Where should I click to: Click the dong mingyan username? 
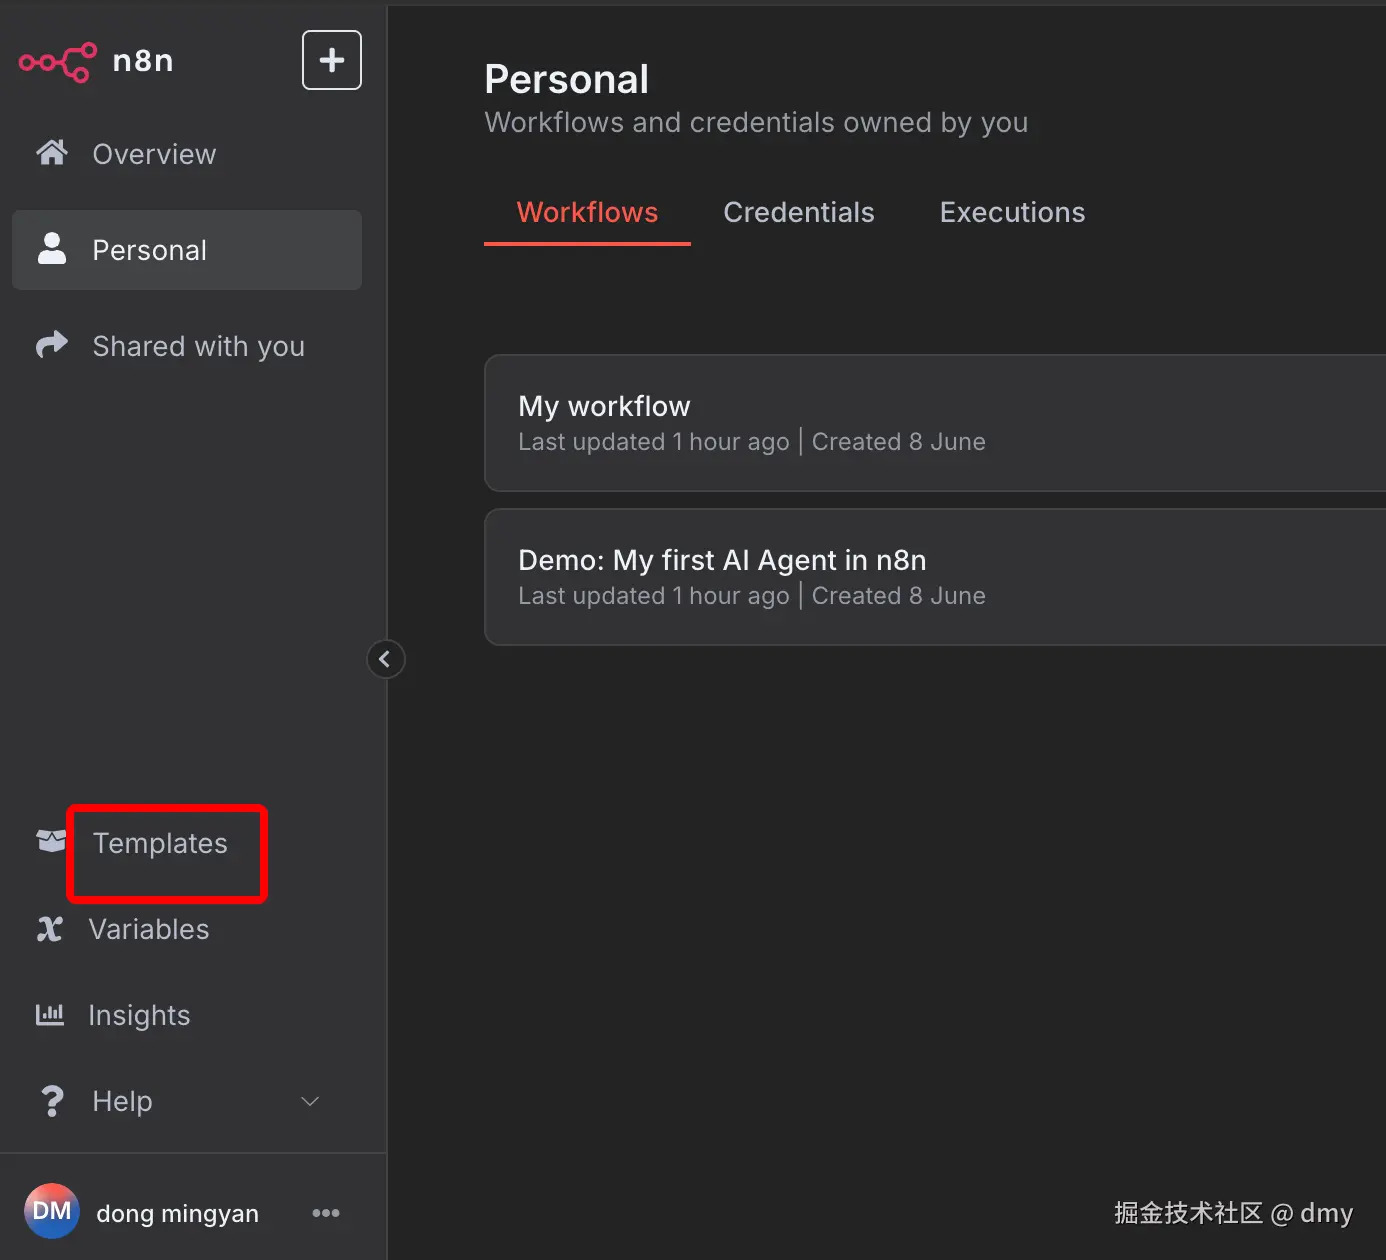pos(177,1213)
